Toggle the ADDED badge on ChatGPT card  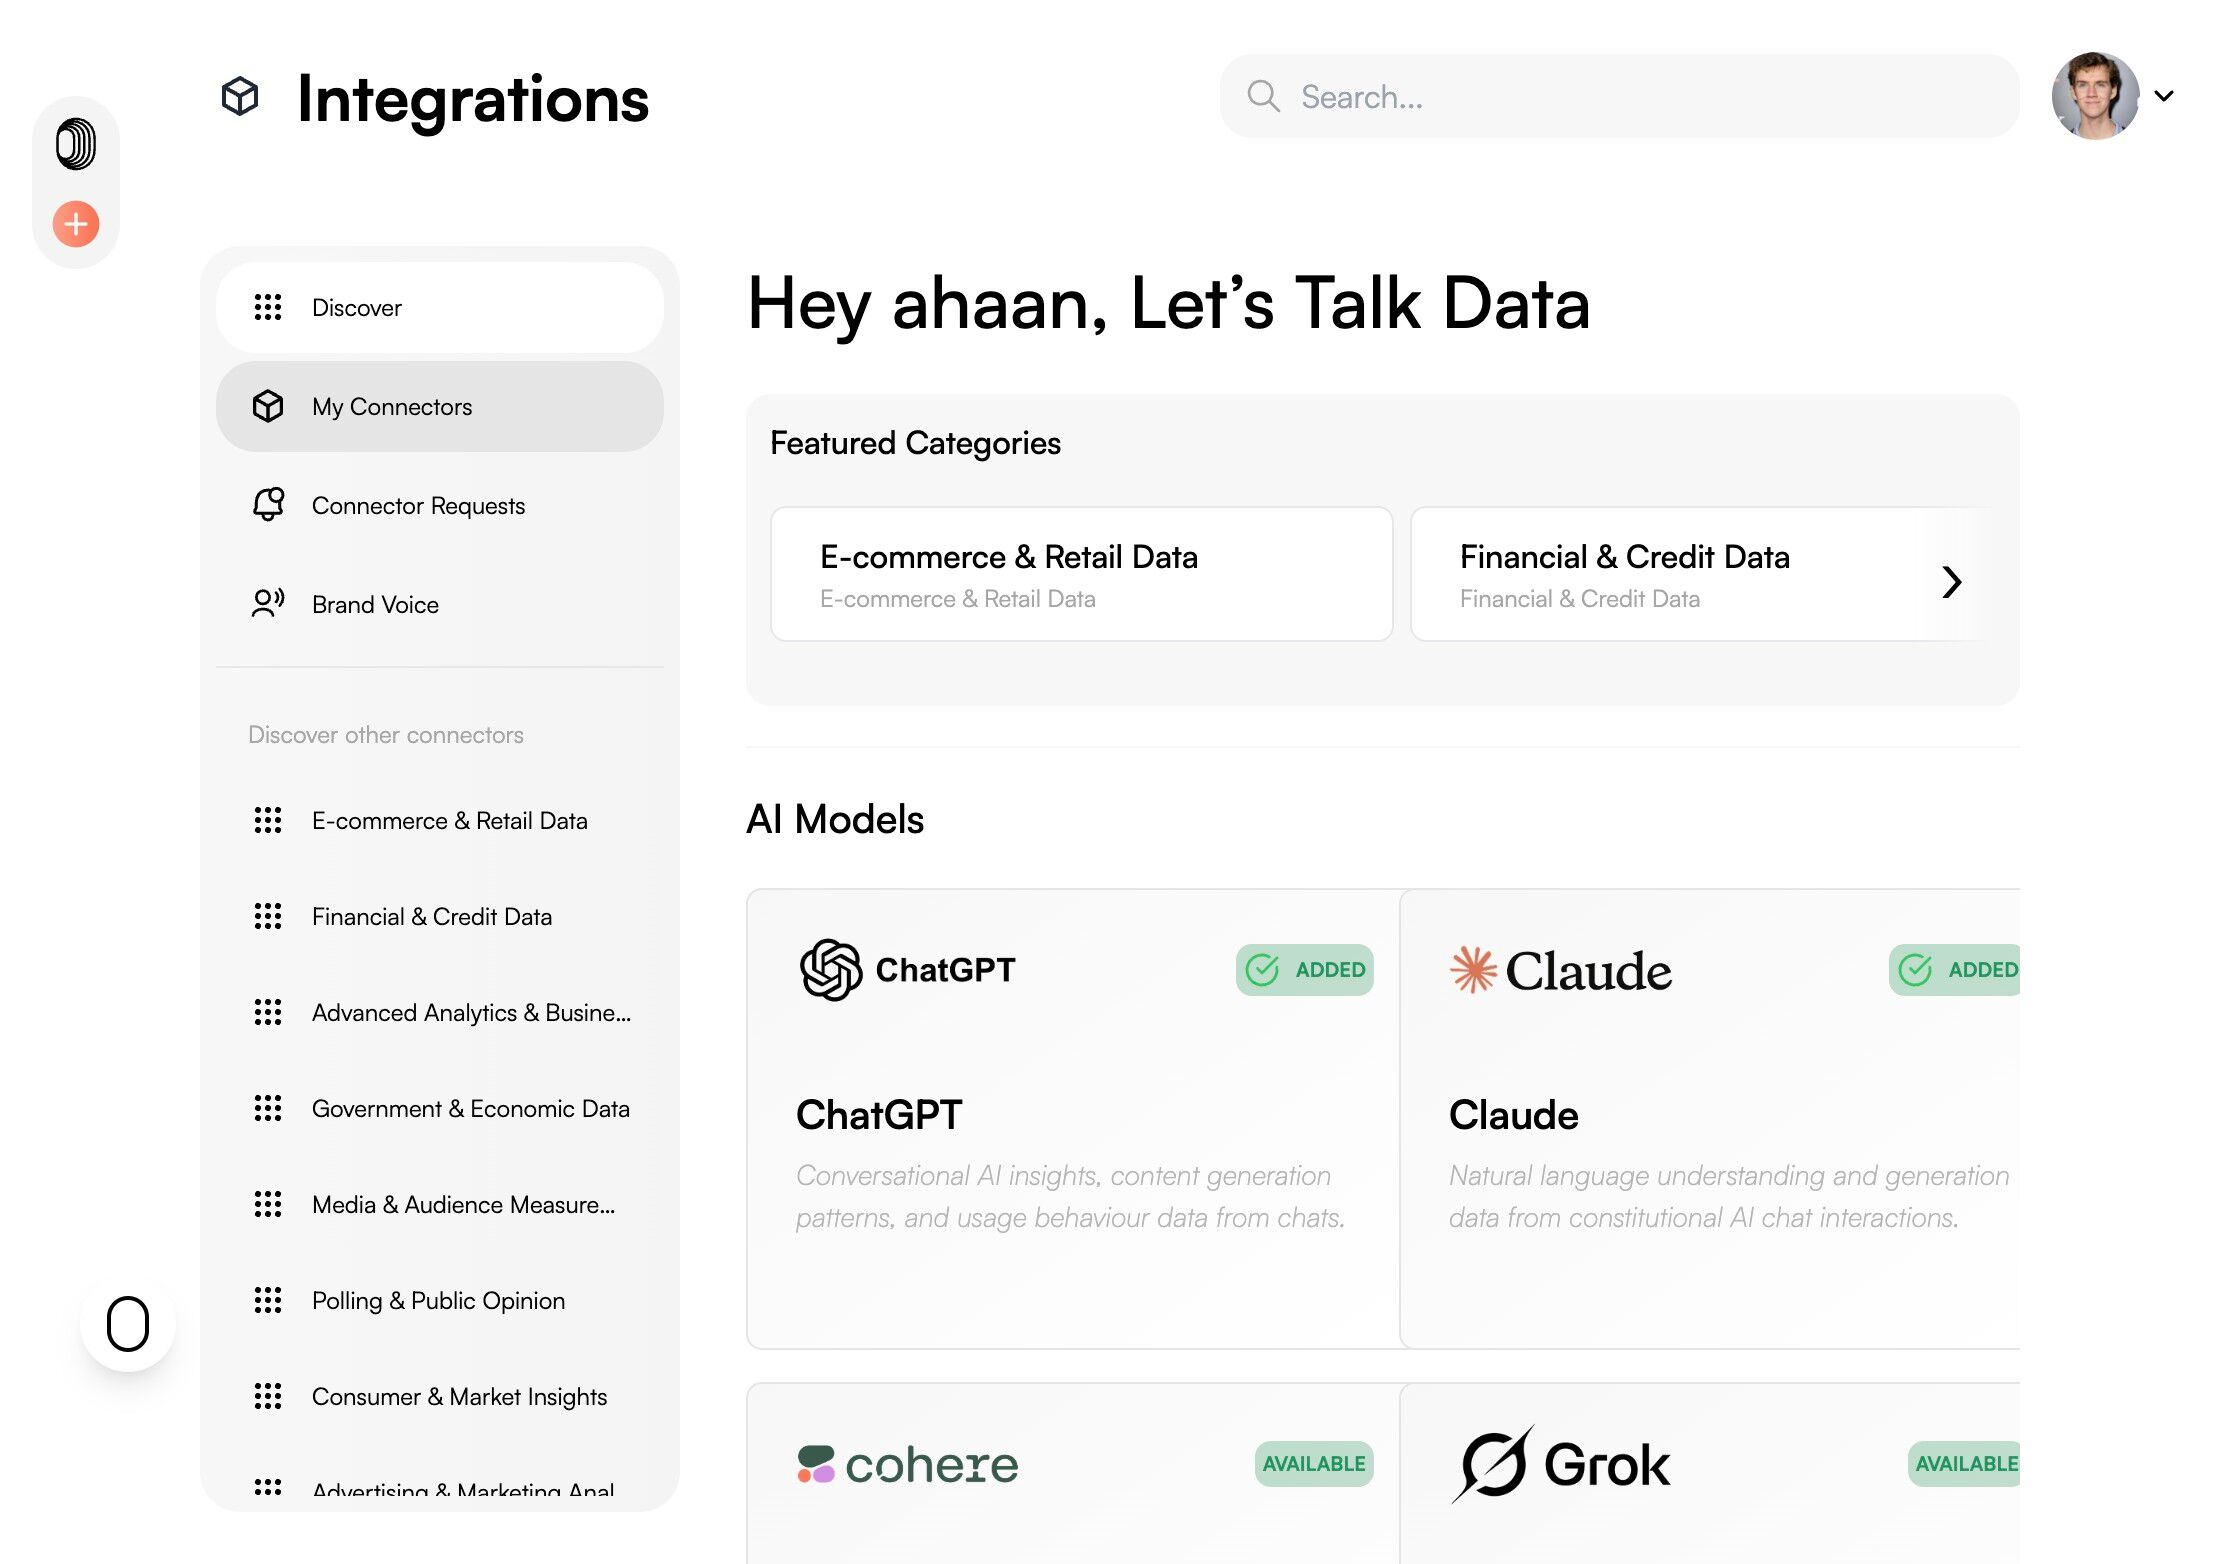[1304, 969]
